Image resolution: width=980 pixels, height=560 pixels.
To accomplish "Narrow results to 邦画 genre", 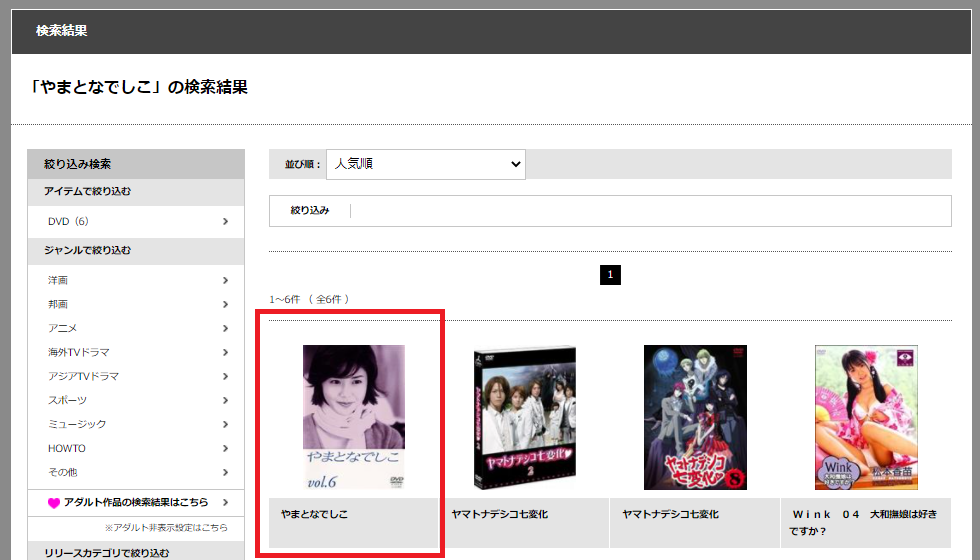I will point(136,304).
